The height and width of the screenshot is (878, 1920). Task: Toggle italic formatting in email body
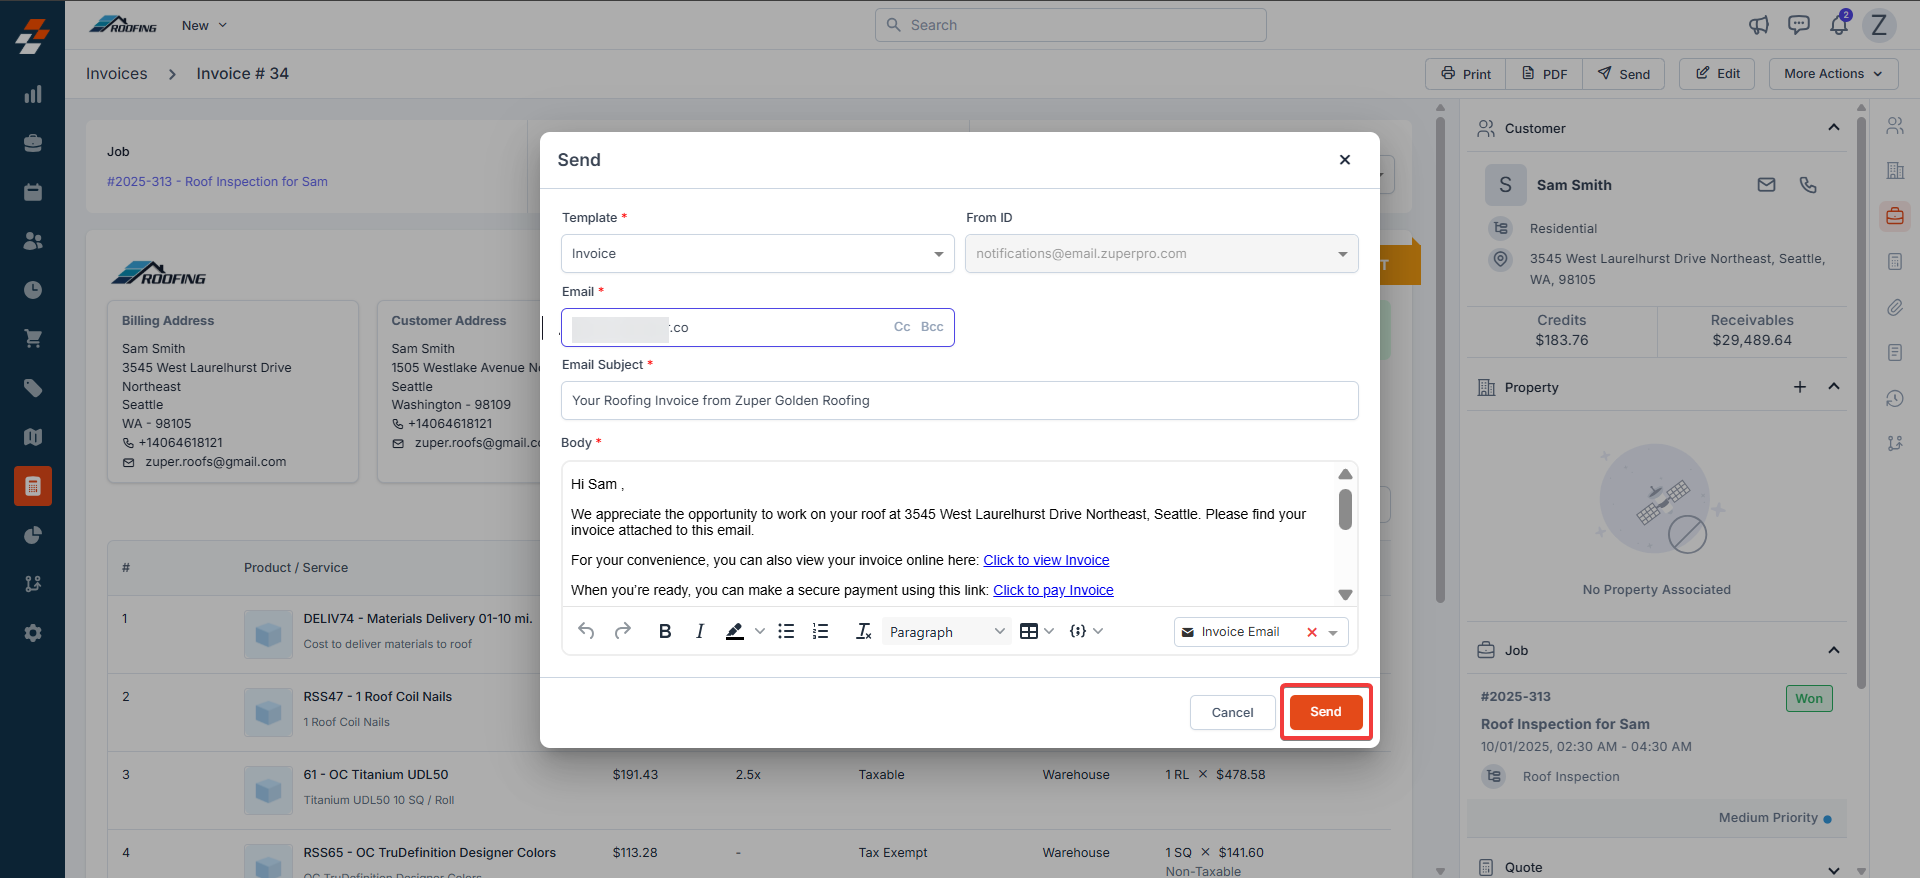point(700,631)
